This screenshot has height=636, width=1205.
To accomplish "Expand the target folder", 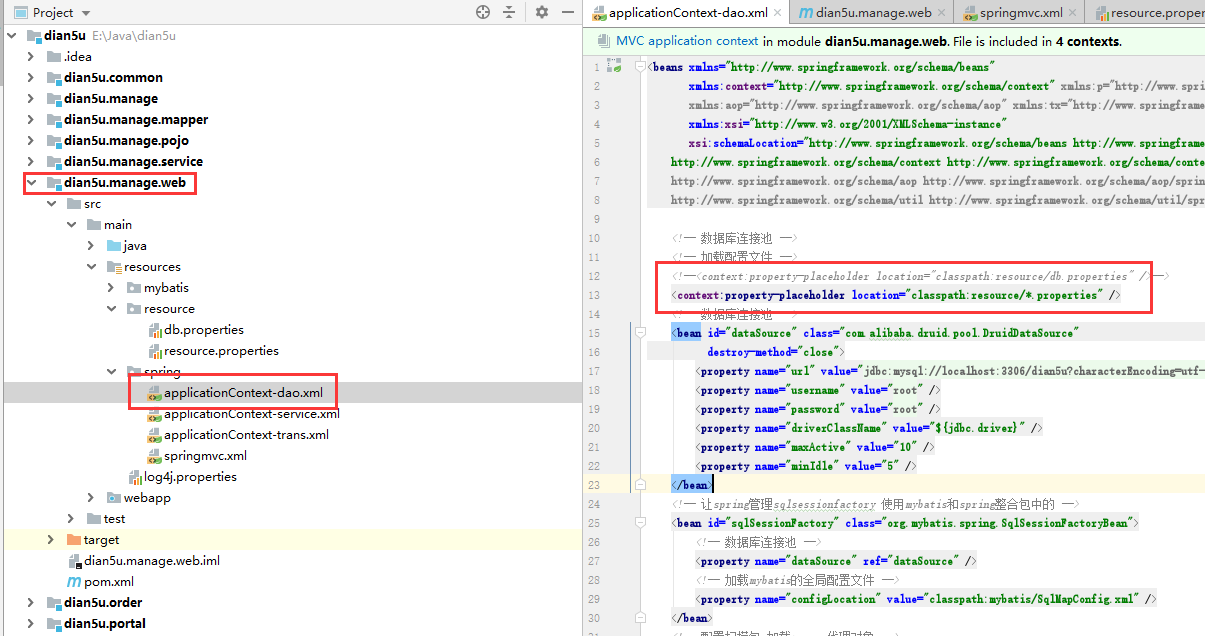I will pyautogui.click(x=50, y=539).
